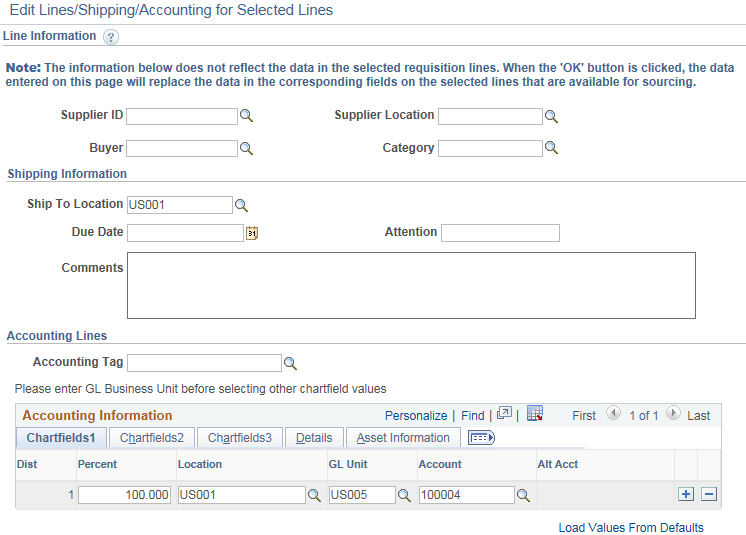This screenshot has height=535, width=746.
Task: Open the Due Date calendar picker
Action: click(252, 233)
